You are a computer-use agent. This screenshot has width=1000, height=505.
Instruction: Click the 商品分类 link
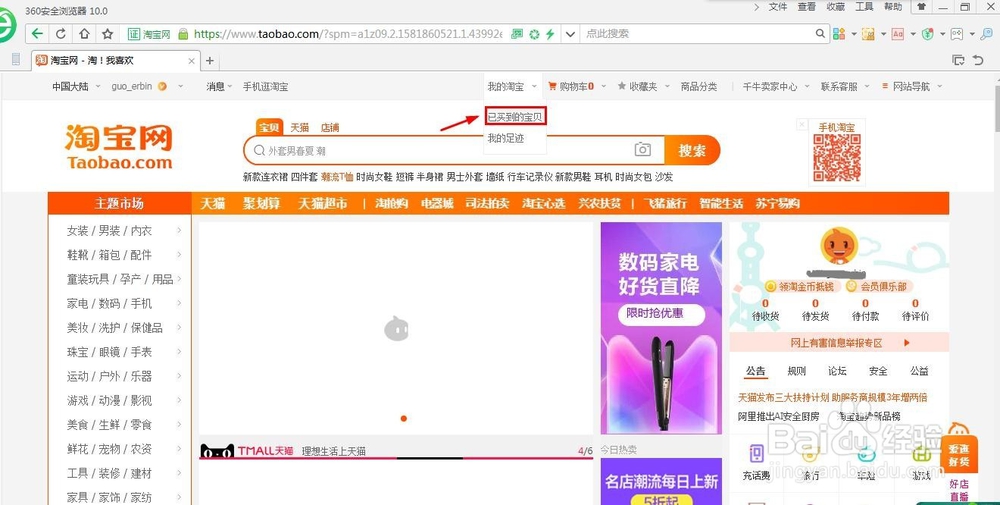coord(699,86)
